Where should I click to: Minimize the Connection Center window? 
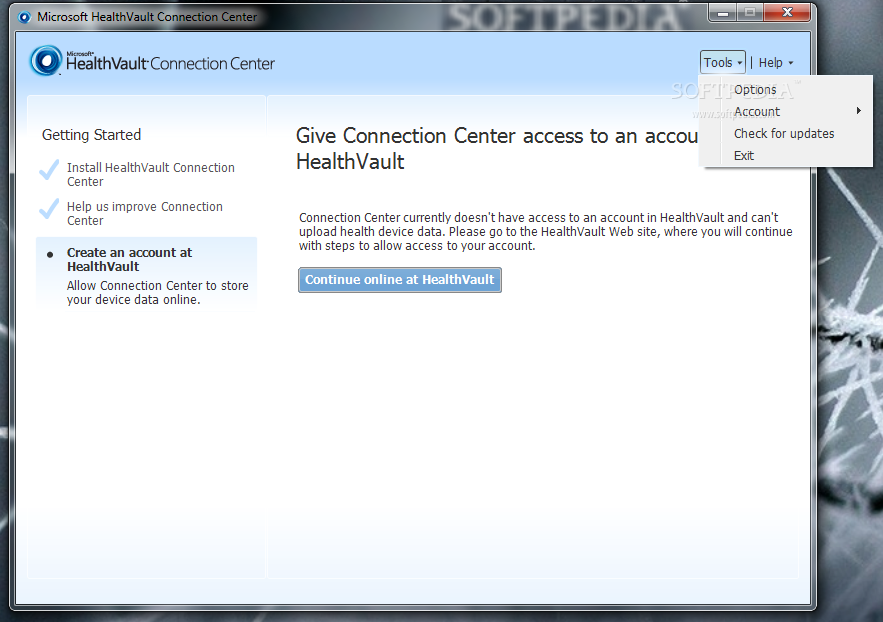723,12
